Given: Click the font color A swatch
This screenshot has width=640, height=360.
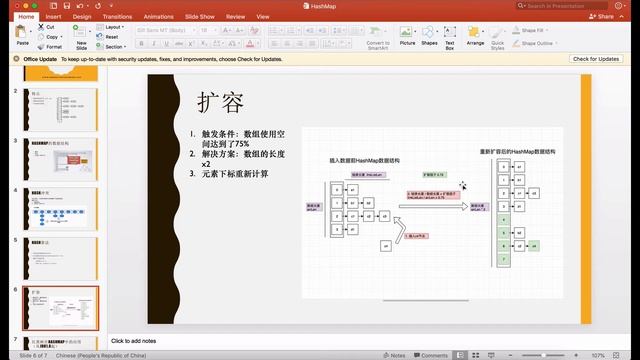Looking at the screenshot, I should coord(250,44).
